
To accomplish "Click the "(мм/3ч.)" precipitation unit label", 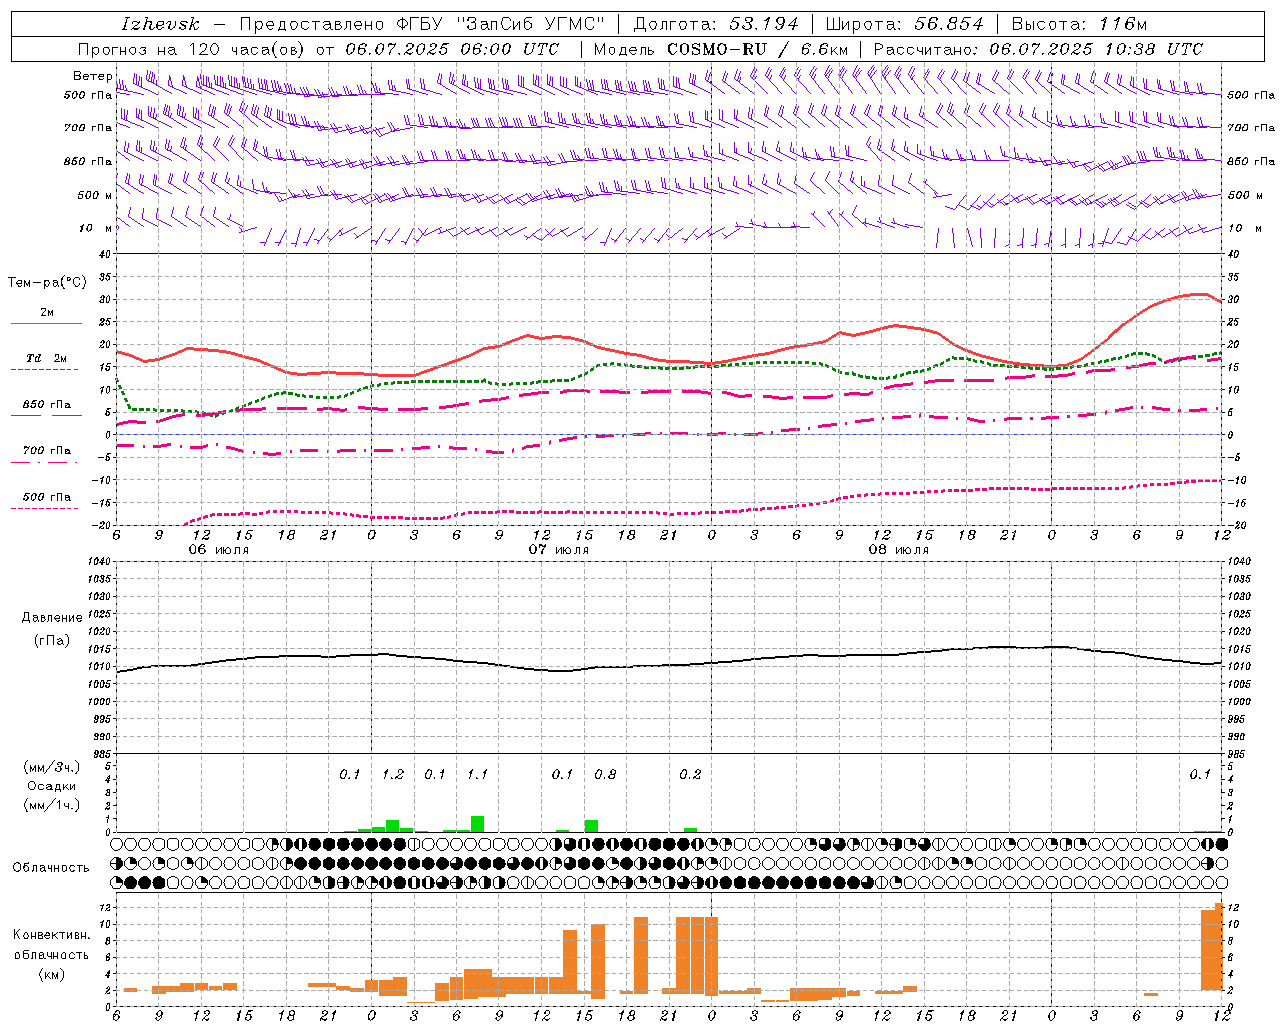I will tap(51, 767).
